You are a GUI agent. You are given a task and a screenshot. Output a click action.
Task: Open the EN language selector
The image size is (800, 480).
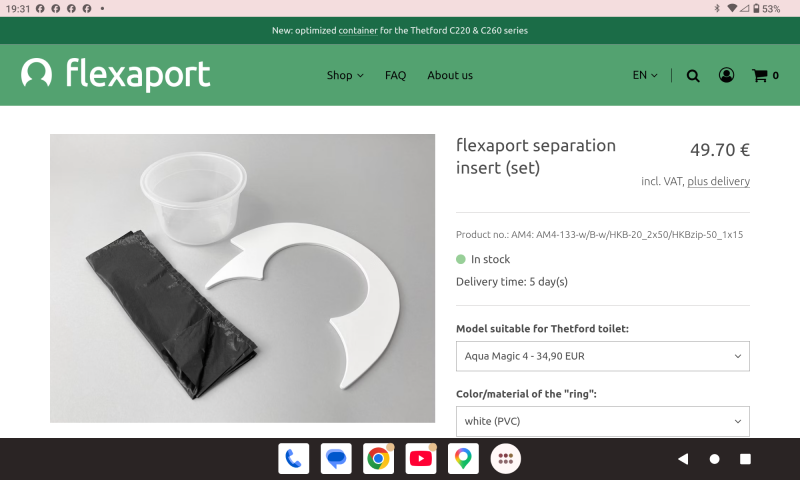click(x=645, y=75)
